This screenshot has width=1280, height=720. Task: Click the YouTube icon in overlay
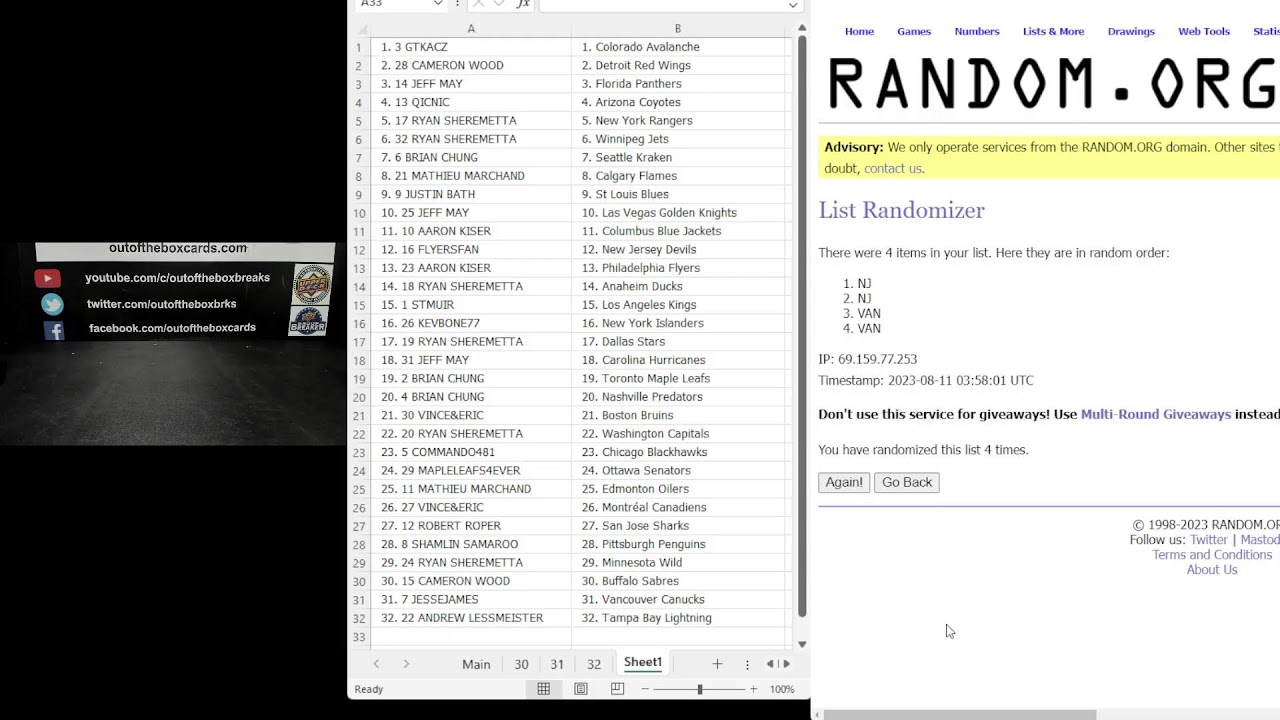[x=47, y=278]
